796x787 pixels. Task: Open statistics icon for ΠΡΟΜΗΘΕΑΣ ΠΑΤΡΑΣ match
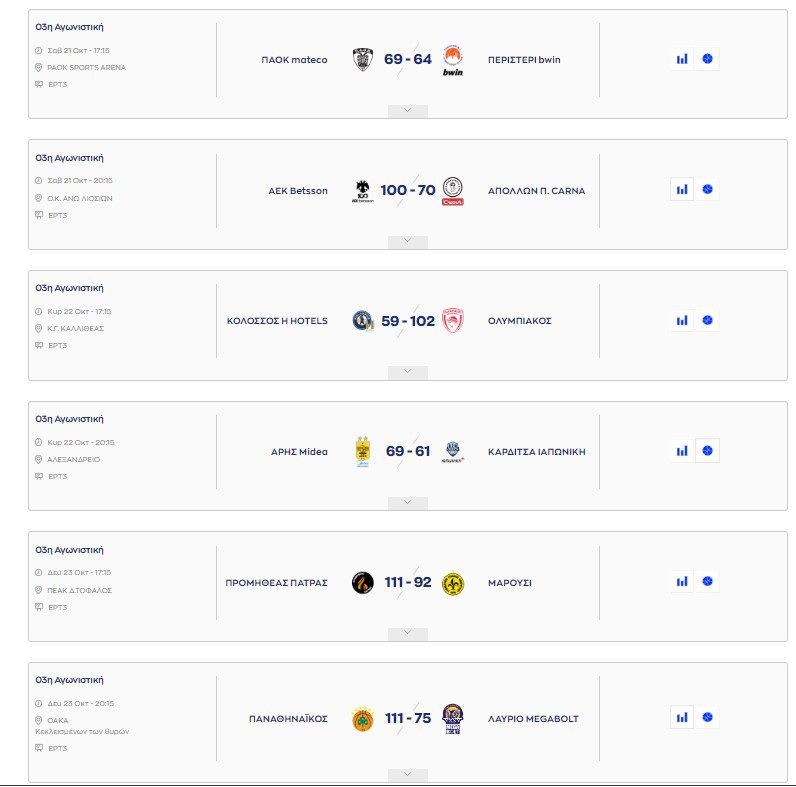coord(682,581)
